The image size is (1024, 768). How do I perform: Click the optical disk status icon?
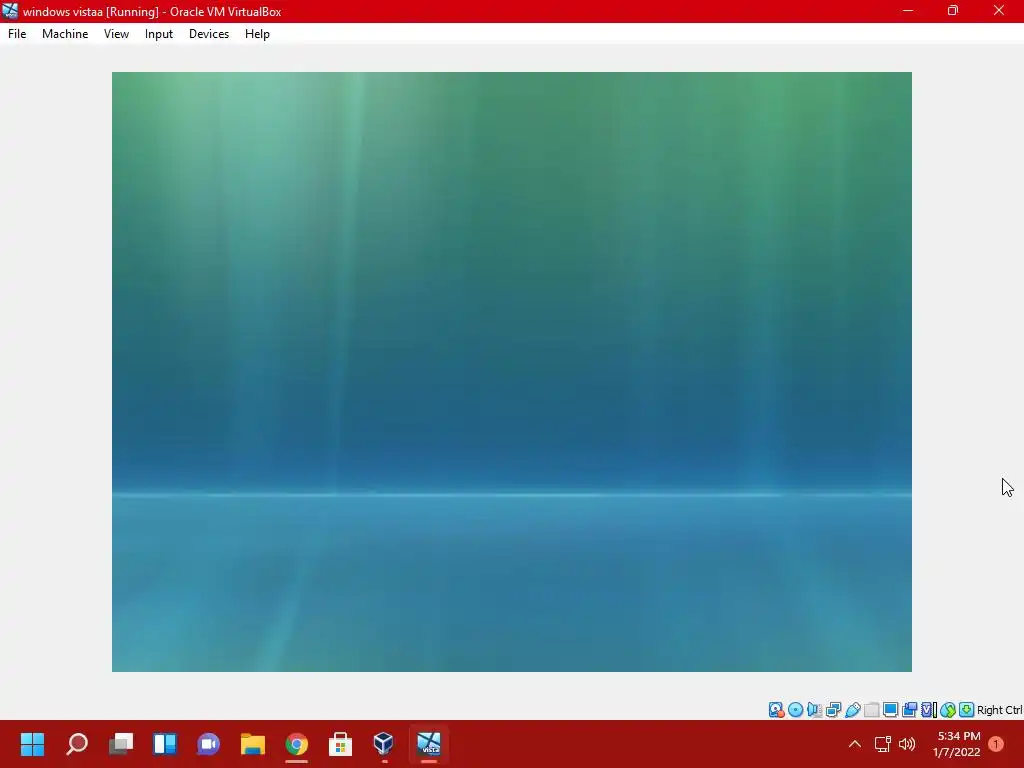[x=795, y=710]
